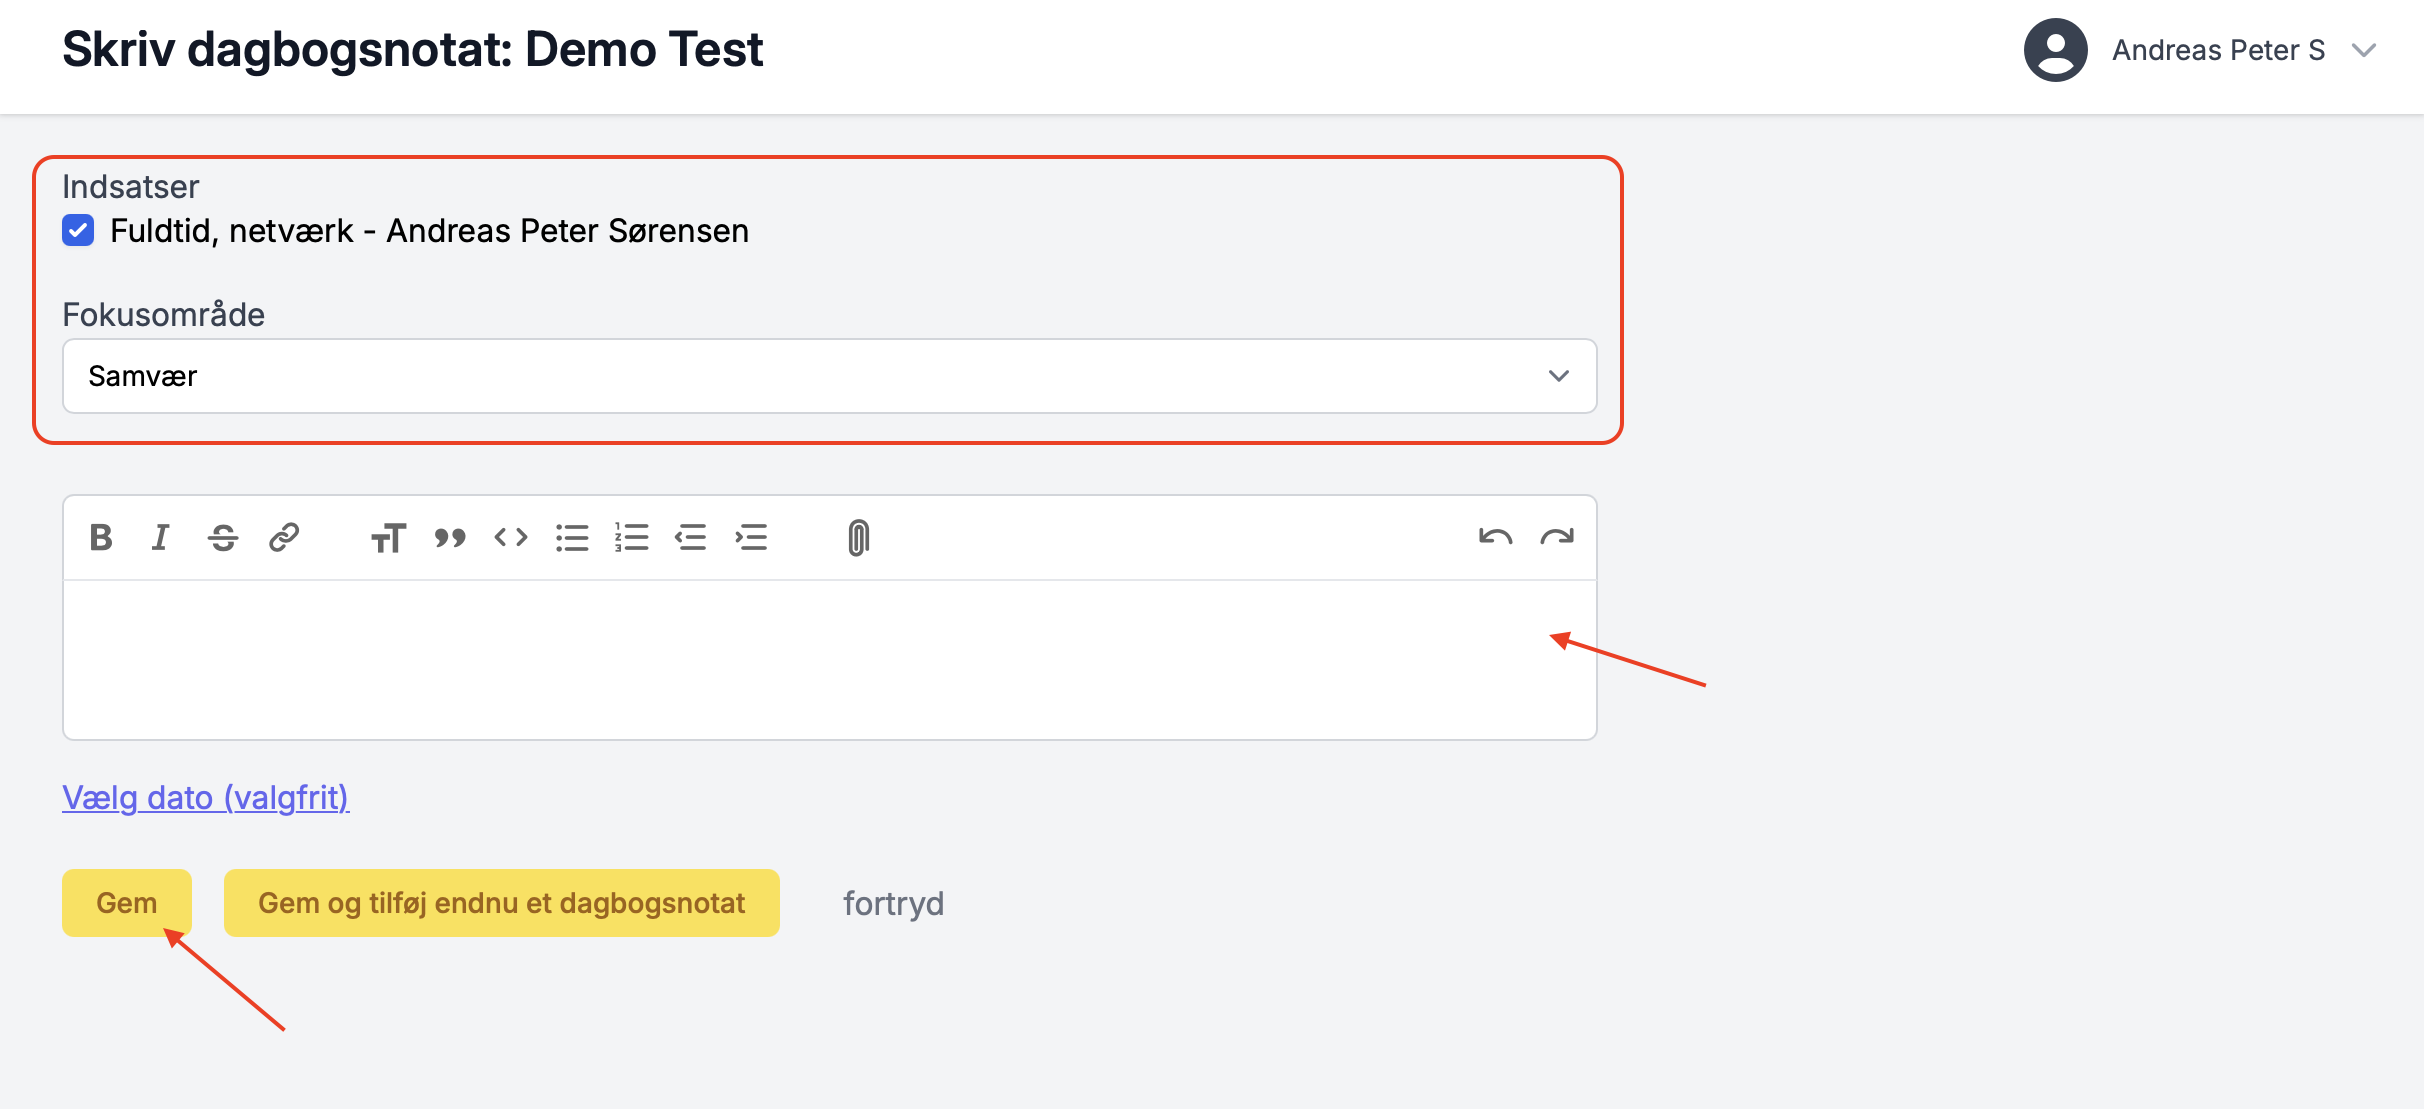Attach a file with the paperclip
Image resolution: width=2424 pixels, height=1109 pixels.
[x=858, y=538]
